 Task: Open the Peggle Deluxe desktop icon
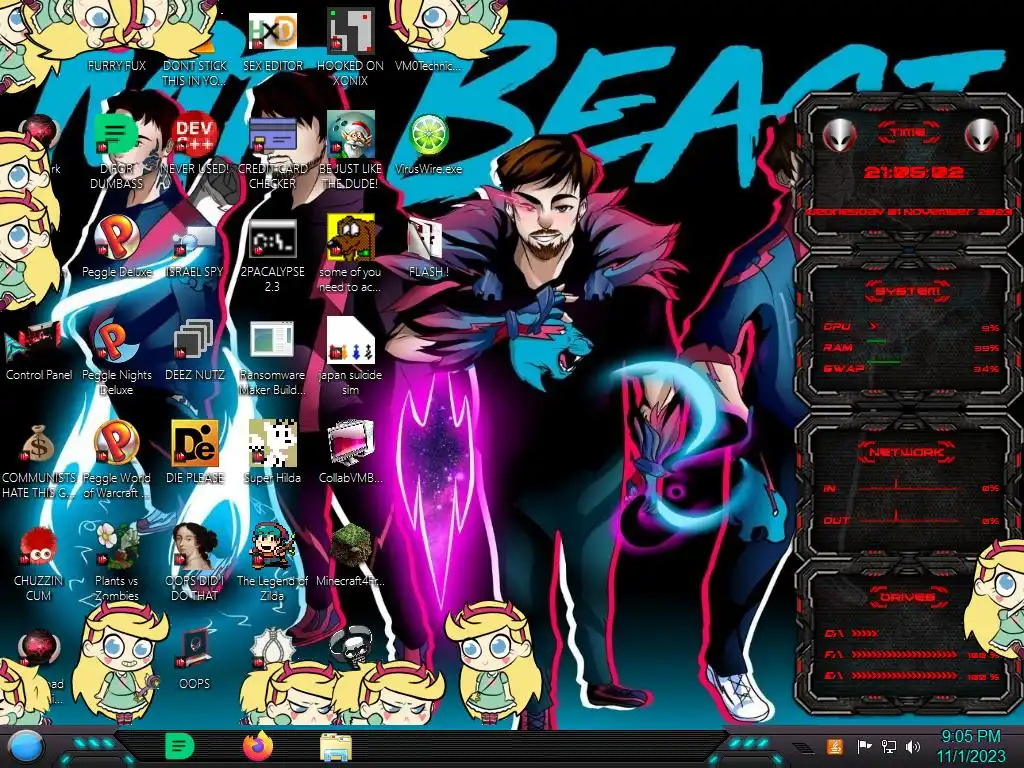[116, 238]
